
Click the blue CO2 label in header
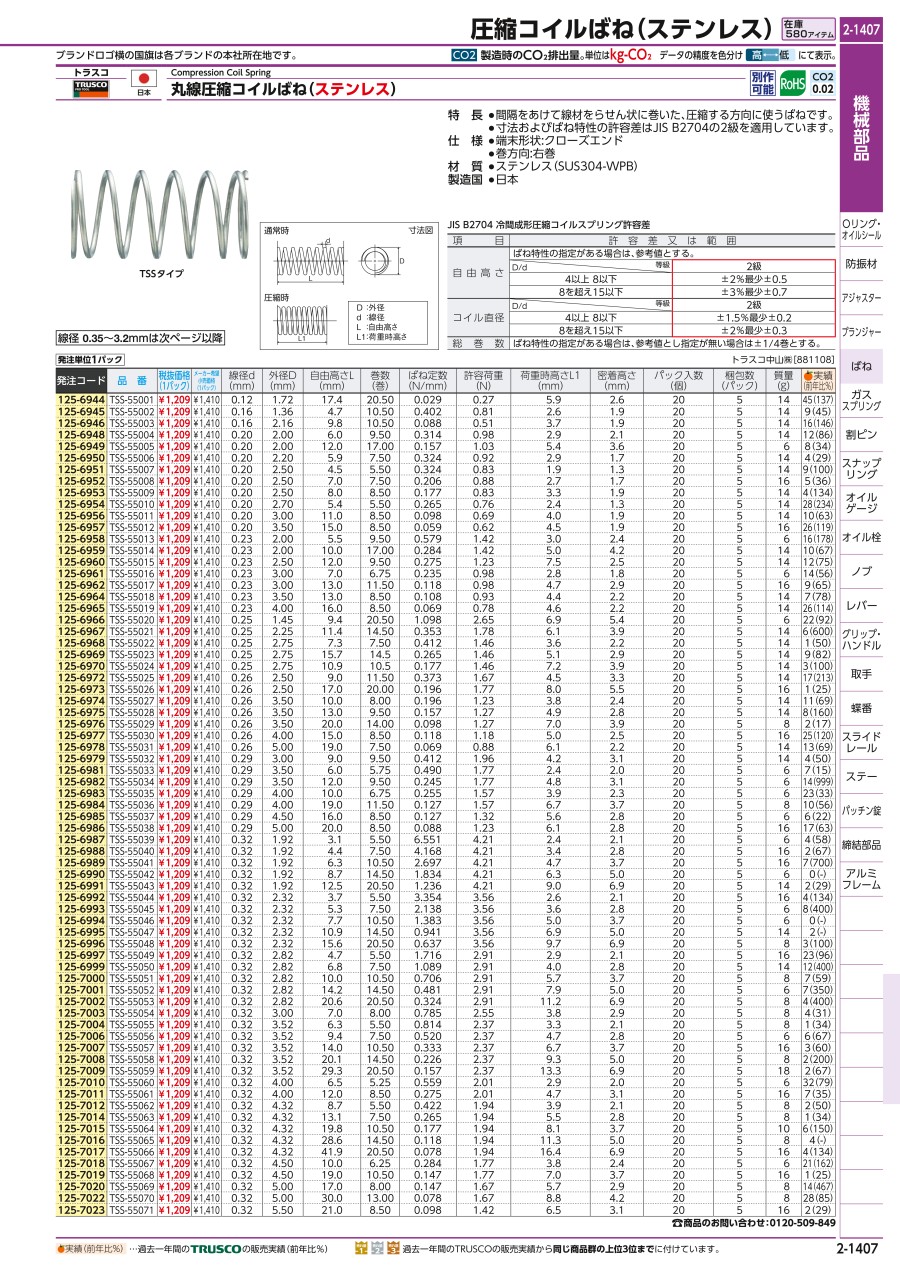click(464, 57)
